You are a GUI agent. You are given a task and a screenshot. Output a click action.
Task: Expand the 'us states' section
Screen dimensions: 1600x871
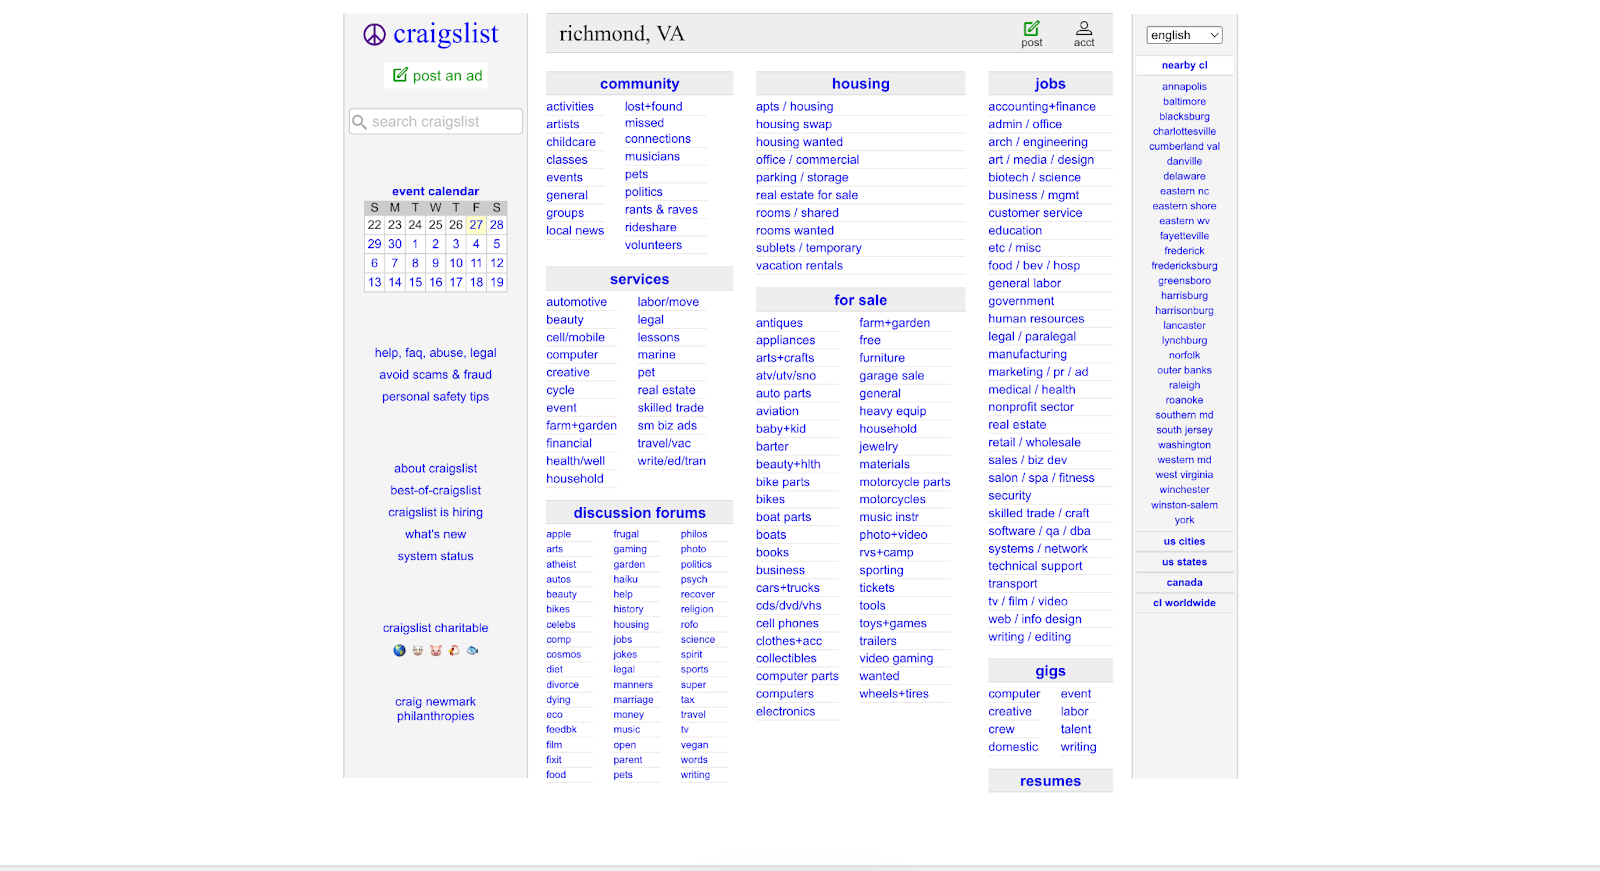tap(1184, 562)
